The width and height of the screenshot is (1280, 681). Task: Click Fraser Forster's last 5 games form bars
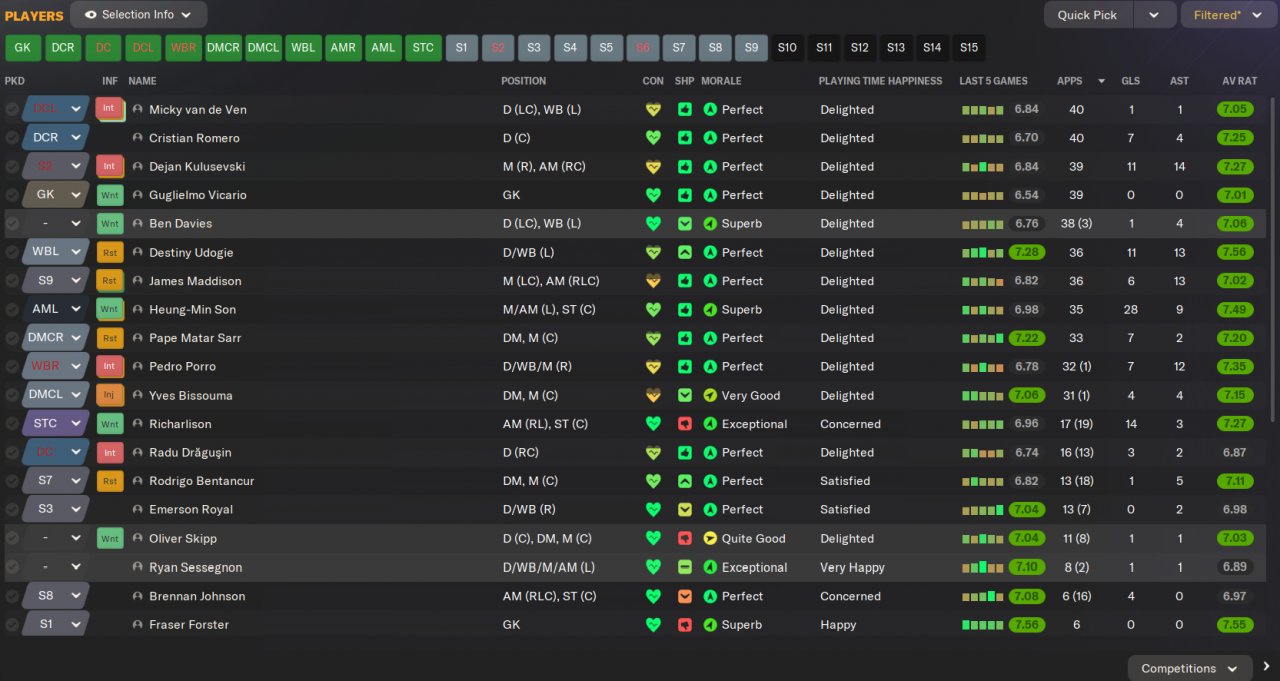pos(982,625)
